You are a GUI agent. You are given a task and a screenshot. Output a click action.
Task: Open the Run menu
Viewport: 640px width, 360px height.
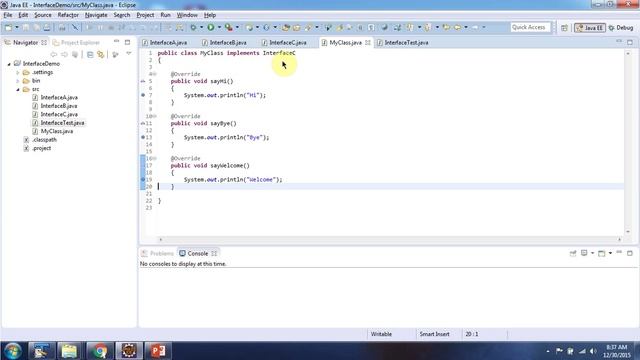coord(165,15)
